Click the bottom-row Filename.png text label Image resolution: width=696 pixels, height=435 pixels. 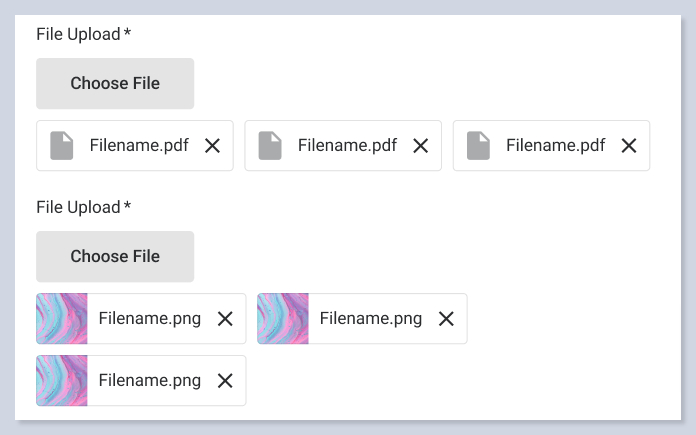click(150, 381)
